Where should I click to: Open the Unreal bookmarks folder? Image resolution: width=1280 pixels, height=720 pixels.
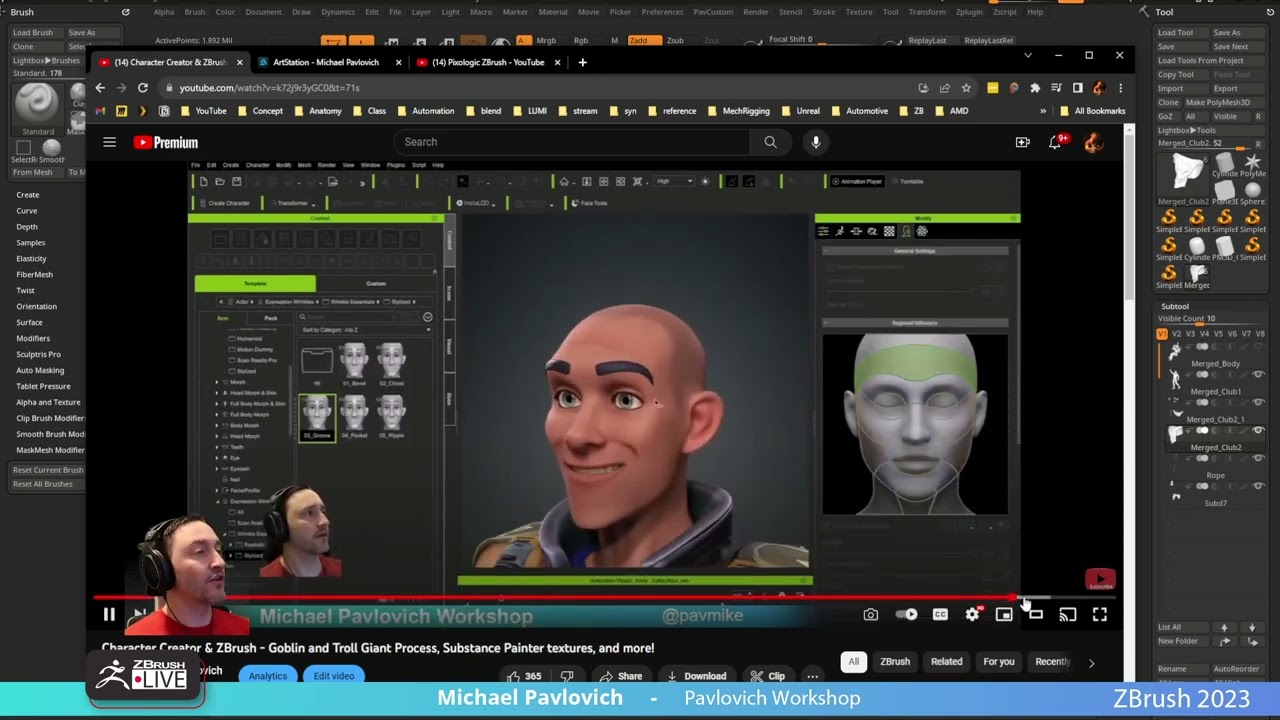pos(800,111)
